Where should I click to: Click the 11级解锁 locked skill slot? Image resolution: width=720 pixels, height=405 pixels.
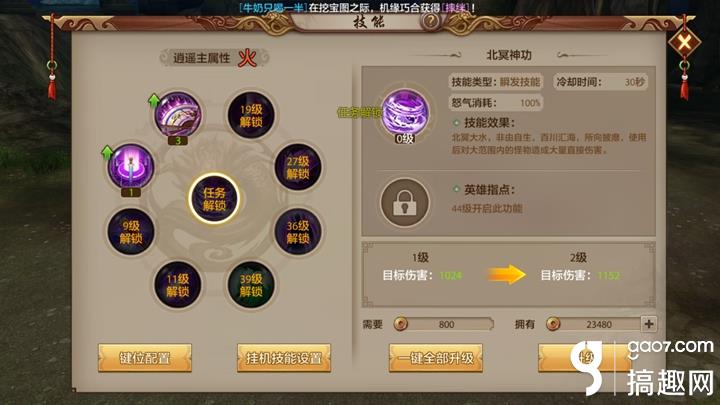[x=178, y=285]
